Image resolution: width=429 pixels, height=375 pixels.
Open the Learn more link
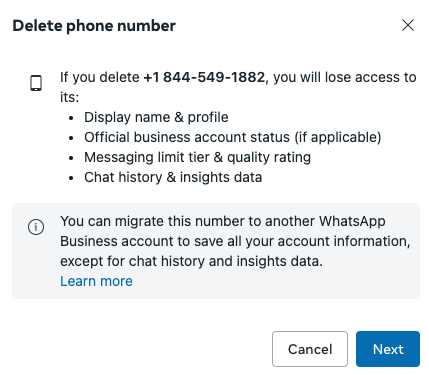tap(96, 281)
